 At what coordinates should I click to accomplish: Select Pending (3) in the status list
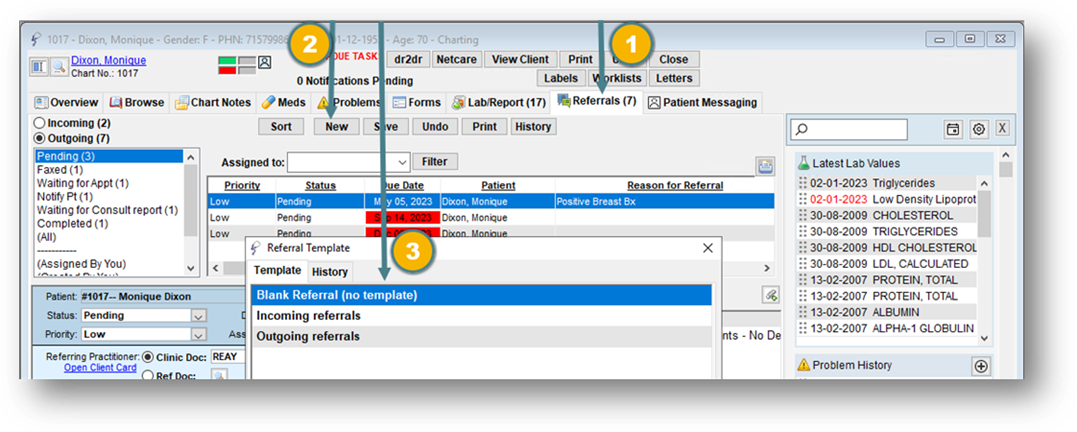(110, 156)
